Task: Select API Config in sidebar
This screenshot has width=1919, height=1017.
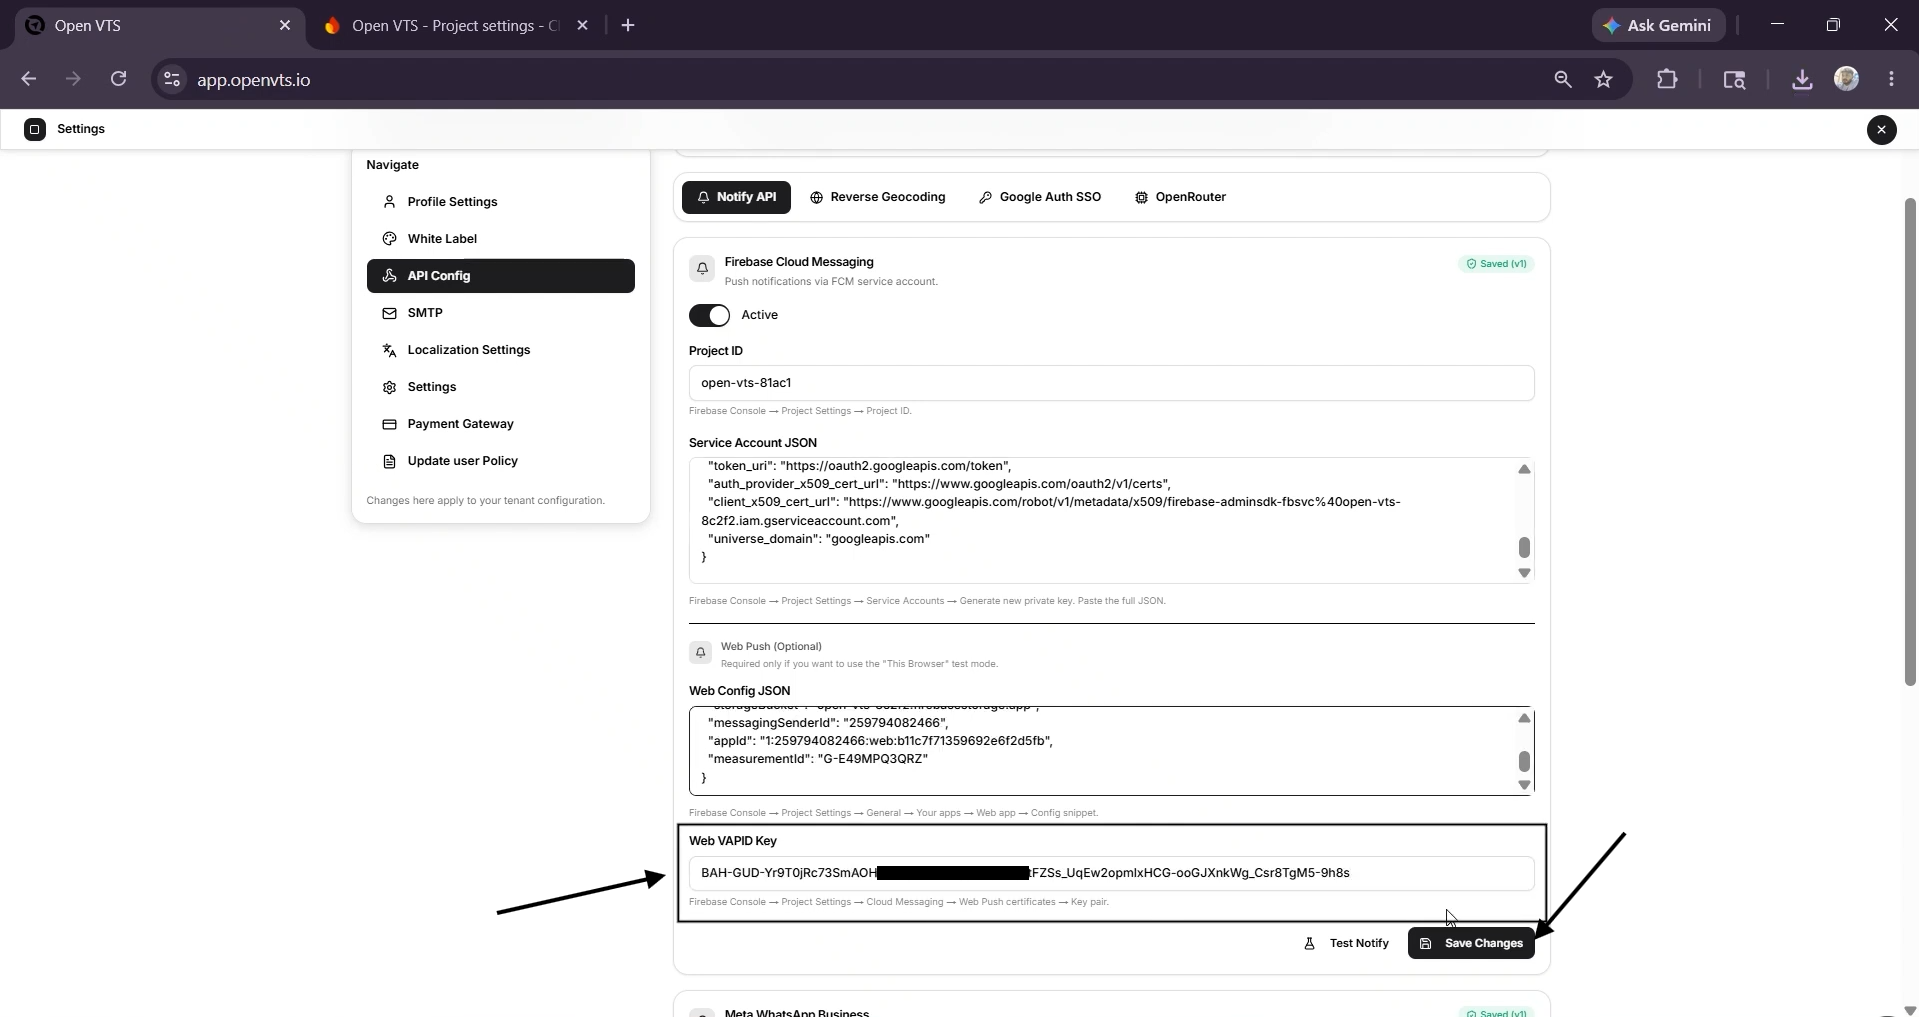Action: click(x=500, y=276)
